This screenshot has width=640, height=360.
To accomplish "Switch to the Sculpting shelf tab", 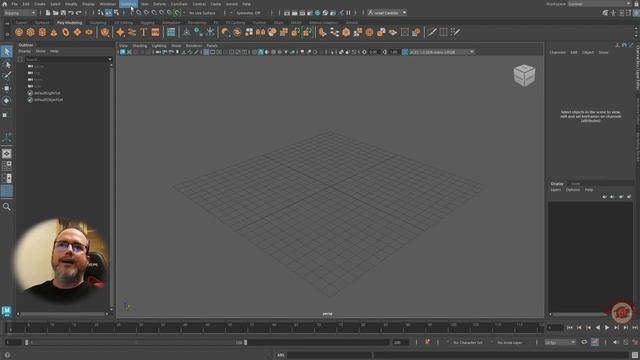I will (x=98, y=22).
